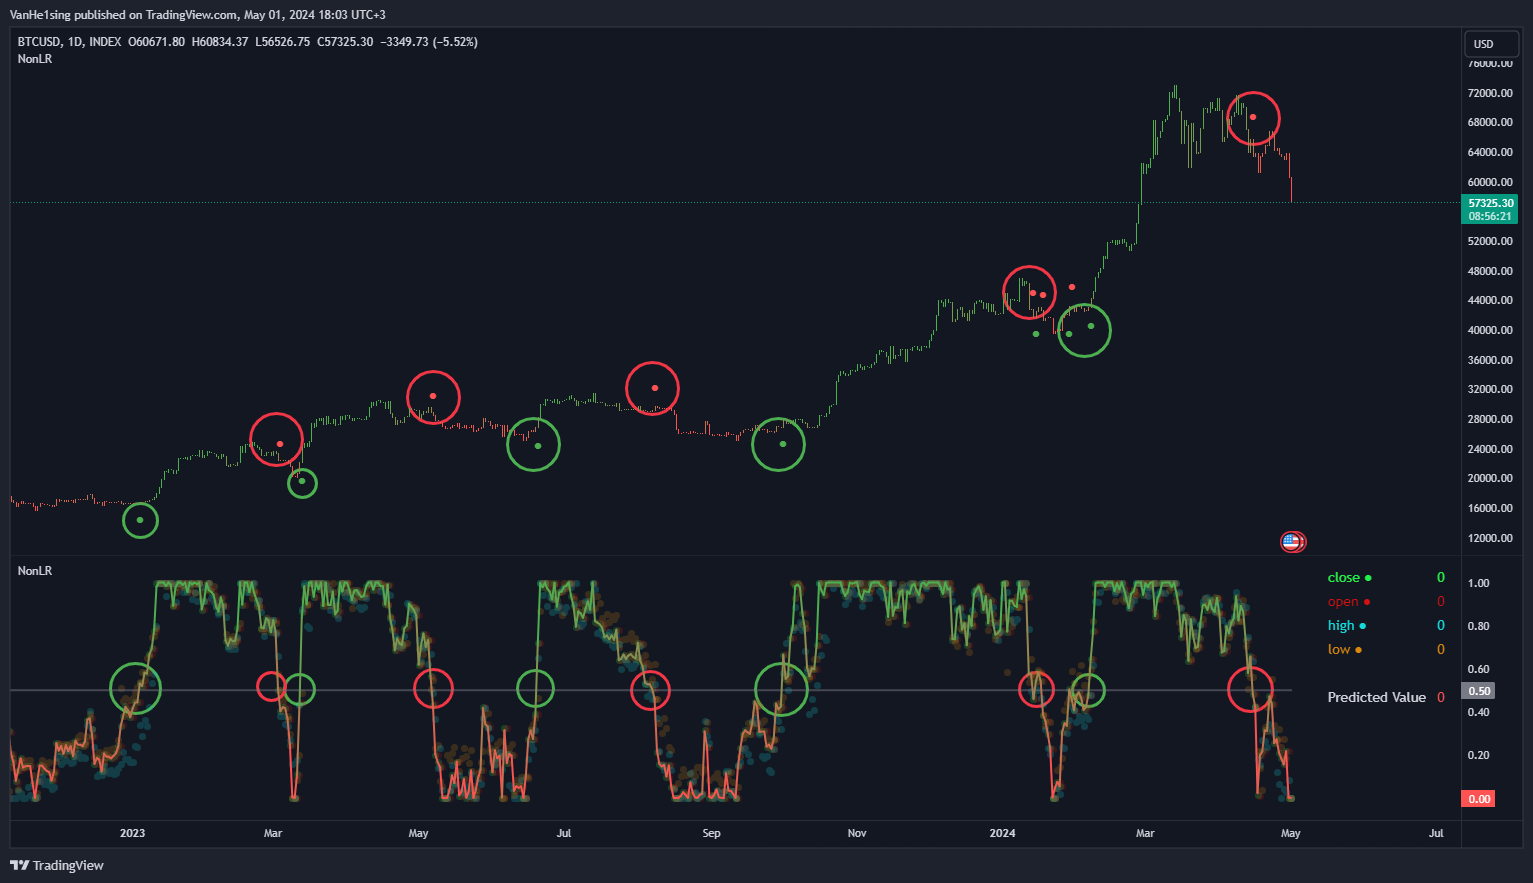Image resolution: width=1533 pixels, height=883 pixels.
Task: Open the USD currency selector
Action: point(1491,44)
